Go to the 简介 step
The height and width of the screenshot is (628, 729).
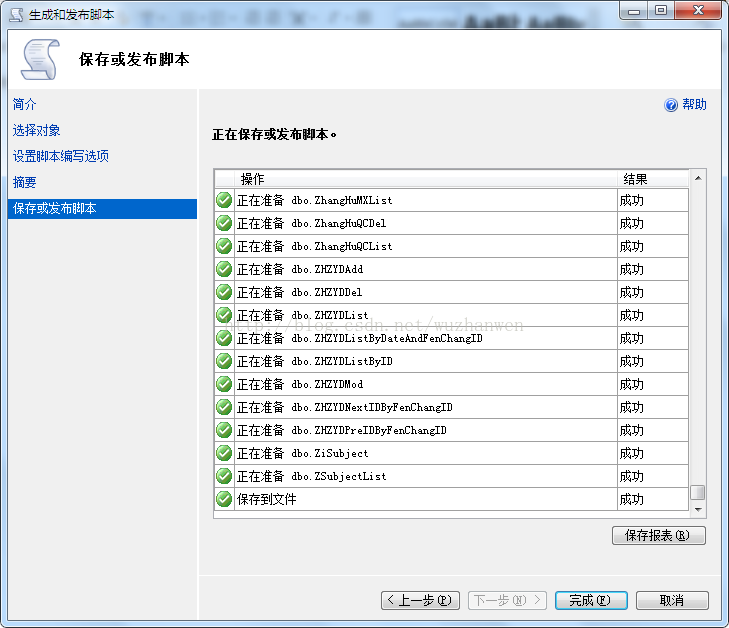coord(24,104)
